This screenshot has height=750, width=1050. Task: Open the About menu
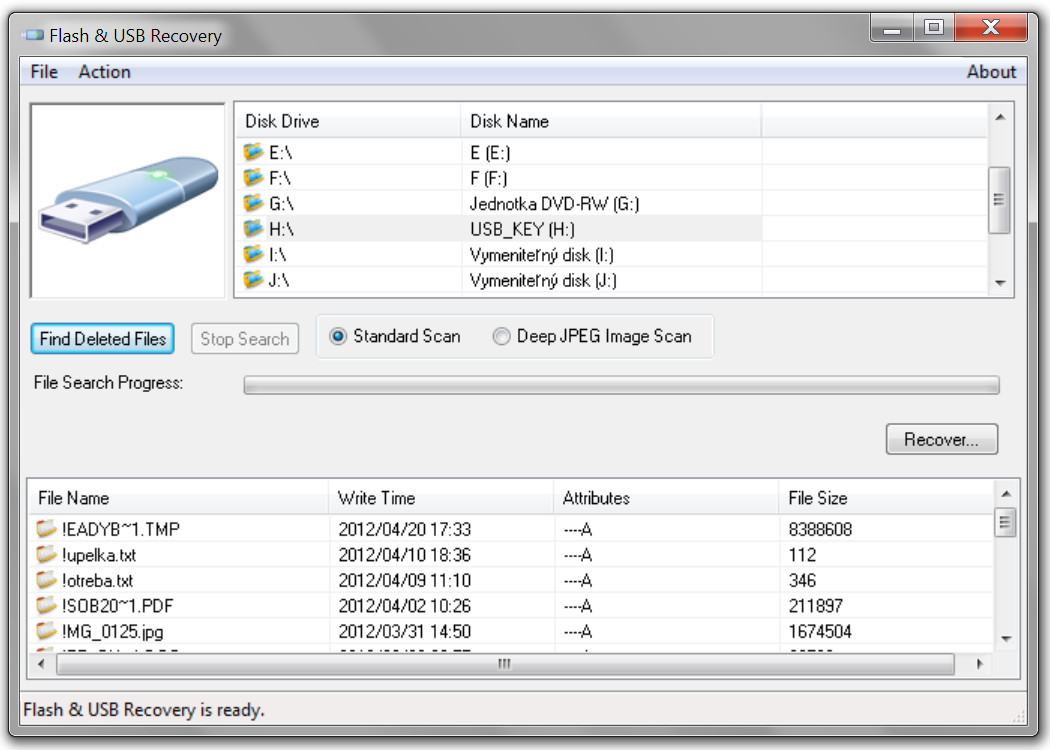pos(992,72)
